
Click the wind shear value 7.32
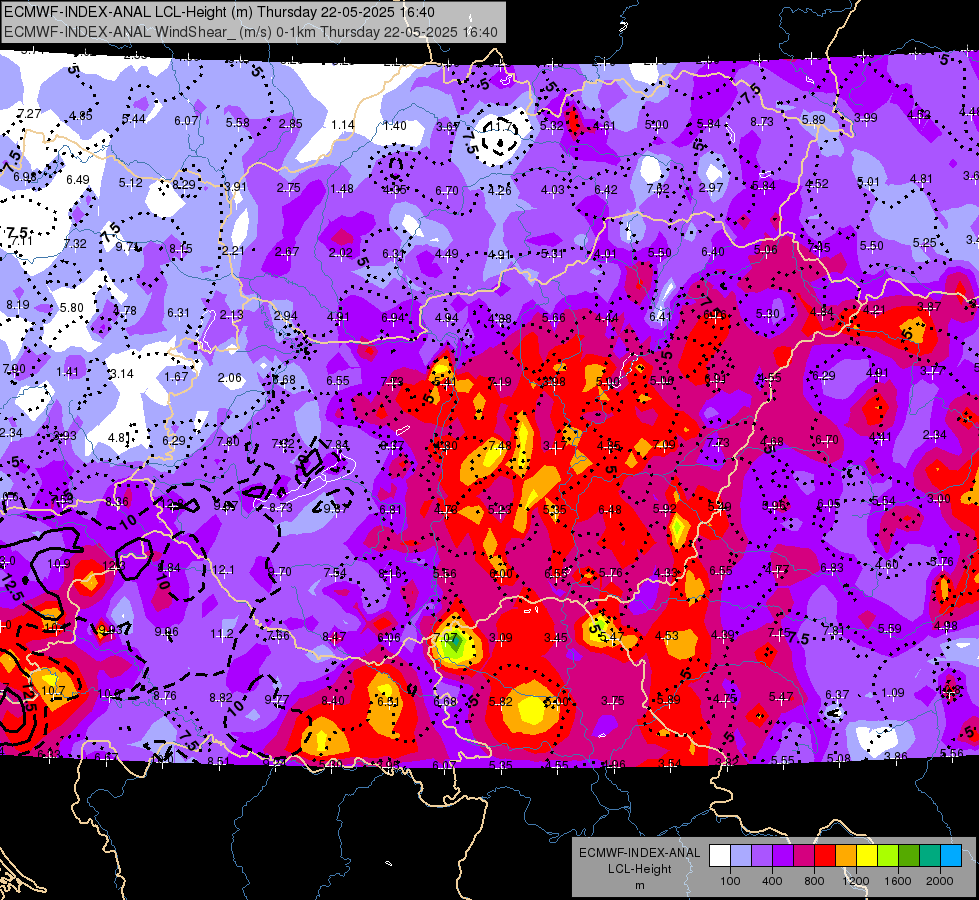pyautogui.click(x=75, y=243)
